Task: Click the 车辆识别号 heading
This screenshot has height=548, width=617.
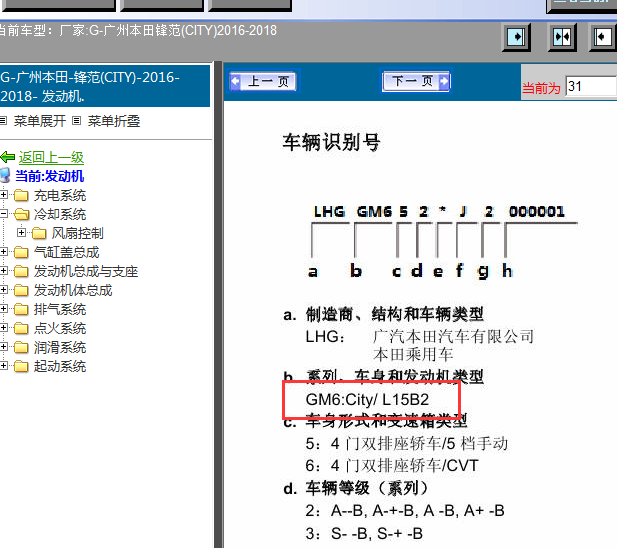Action: [331, 142]
